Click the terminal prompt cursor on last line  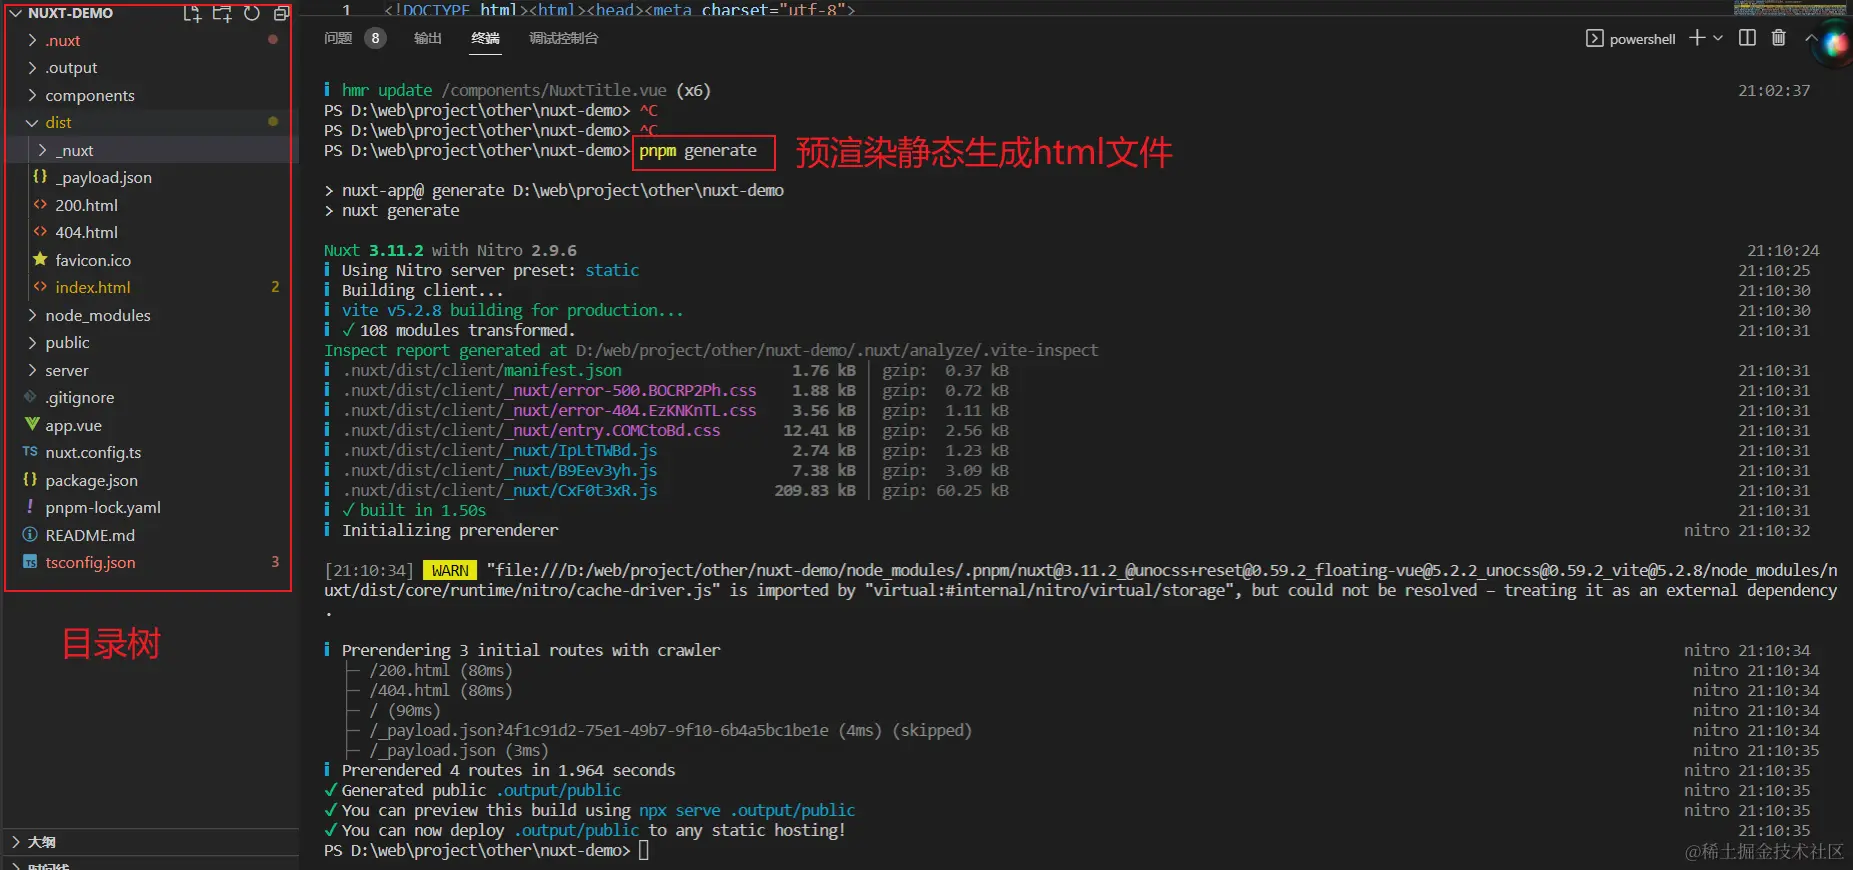point(644,850)
